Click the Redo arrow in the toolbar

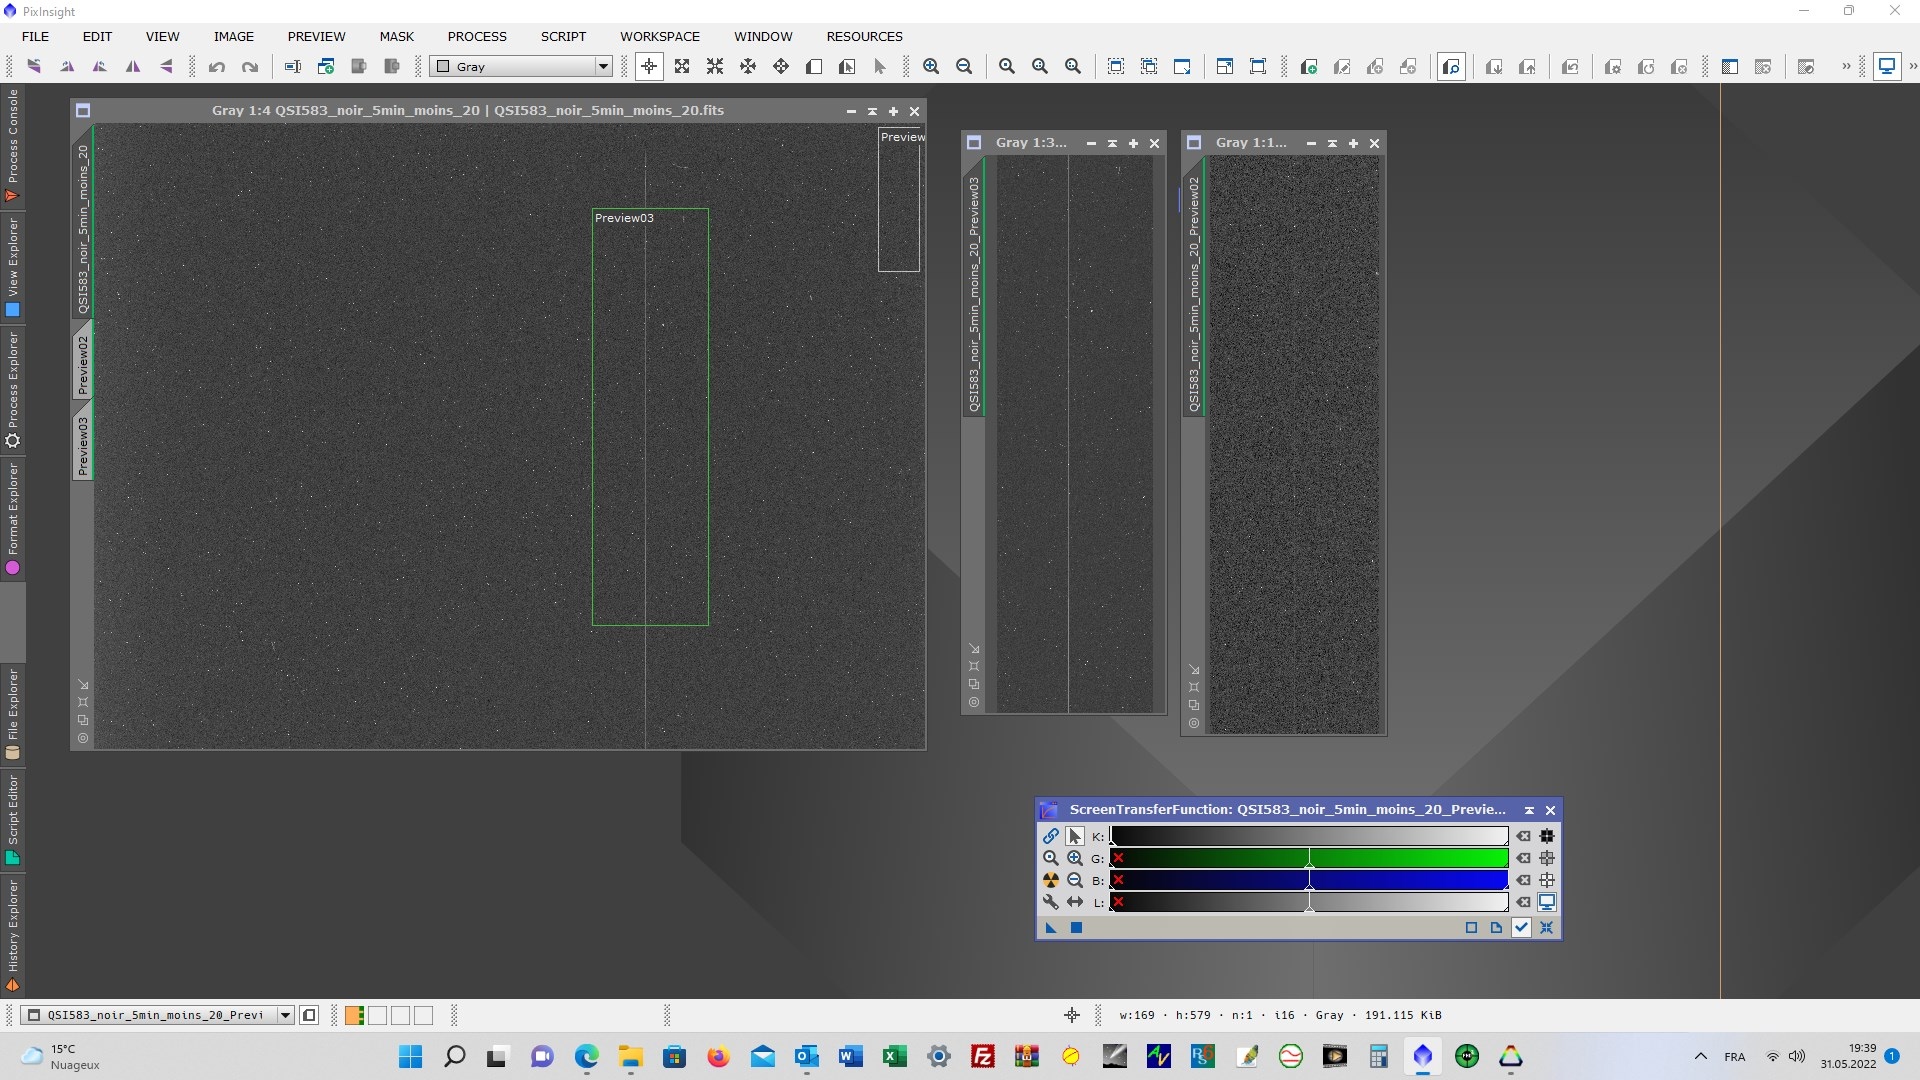coord(250,67)
